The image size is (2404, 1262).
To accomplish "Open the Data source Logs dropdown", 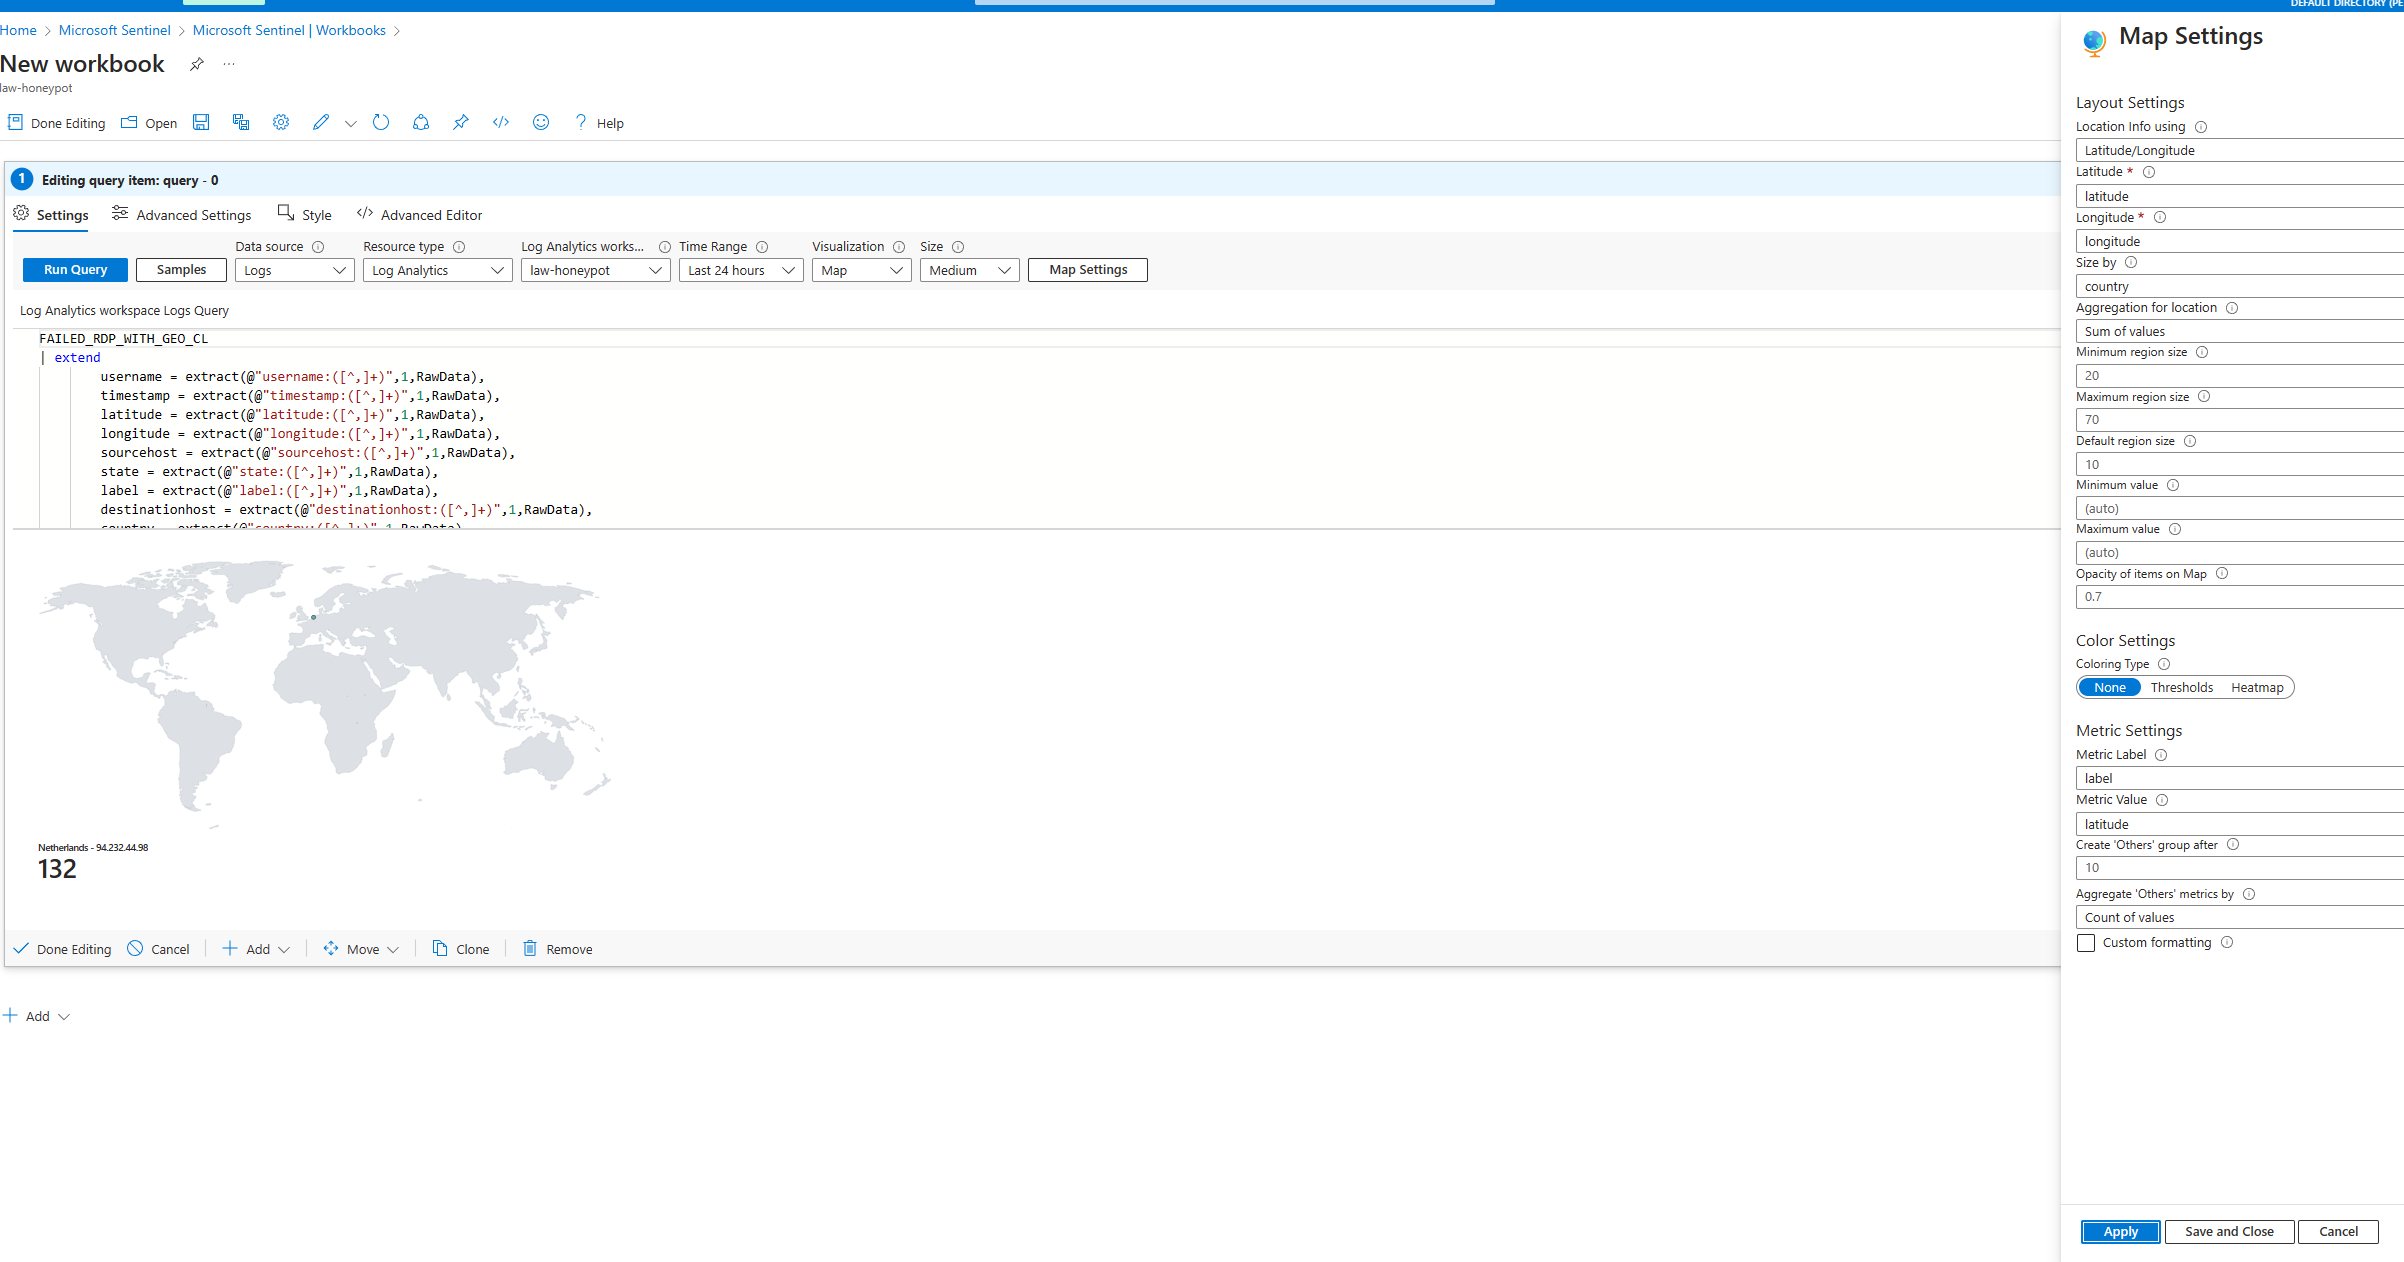I will click(295, 270).
